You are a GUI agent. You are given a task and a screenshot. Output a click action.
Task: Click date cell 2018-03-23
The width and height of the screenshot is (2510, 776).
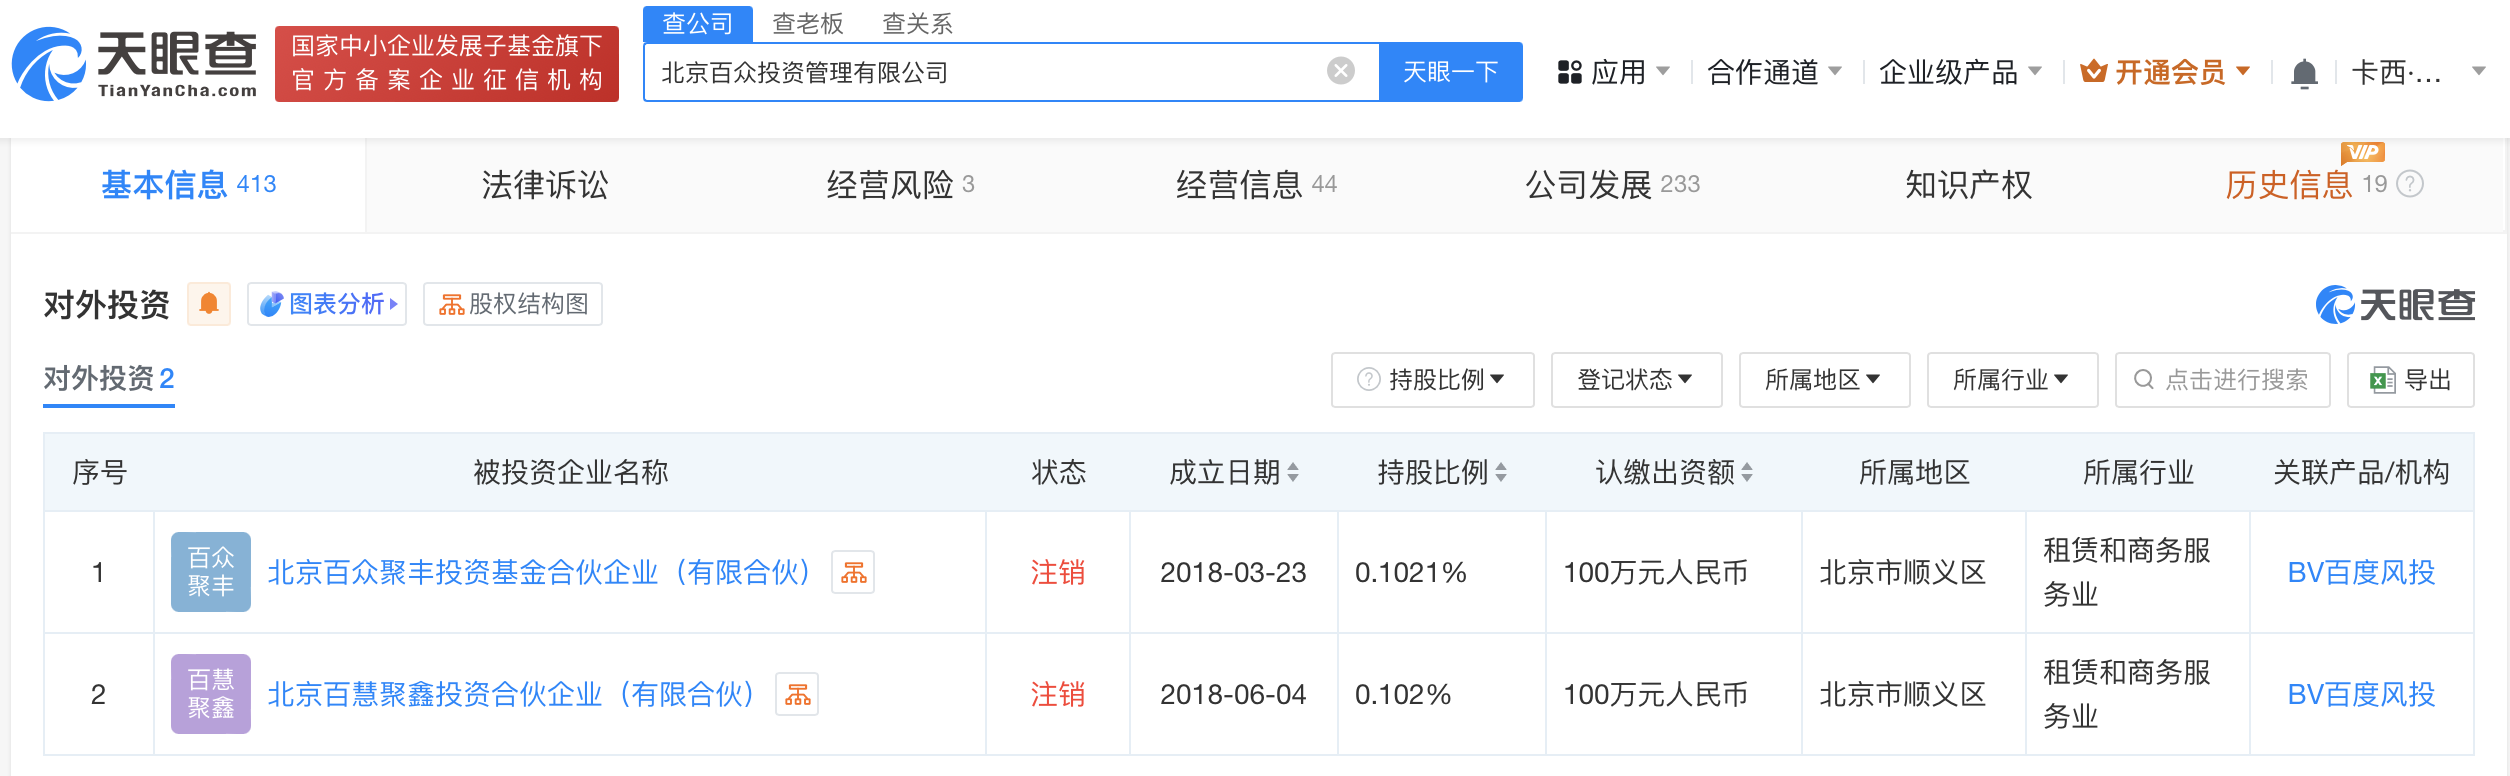click(x=1233, y=572)
